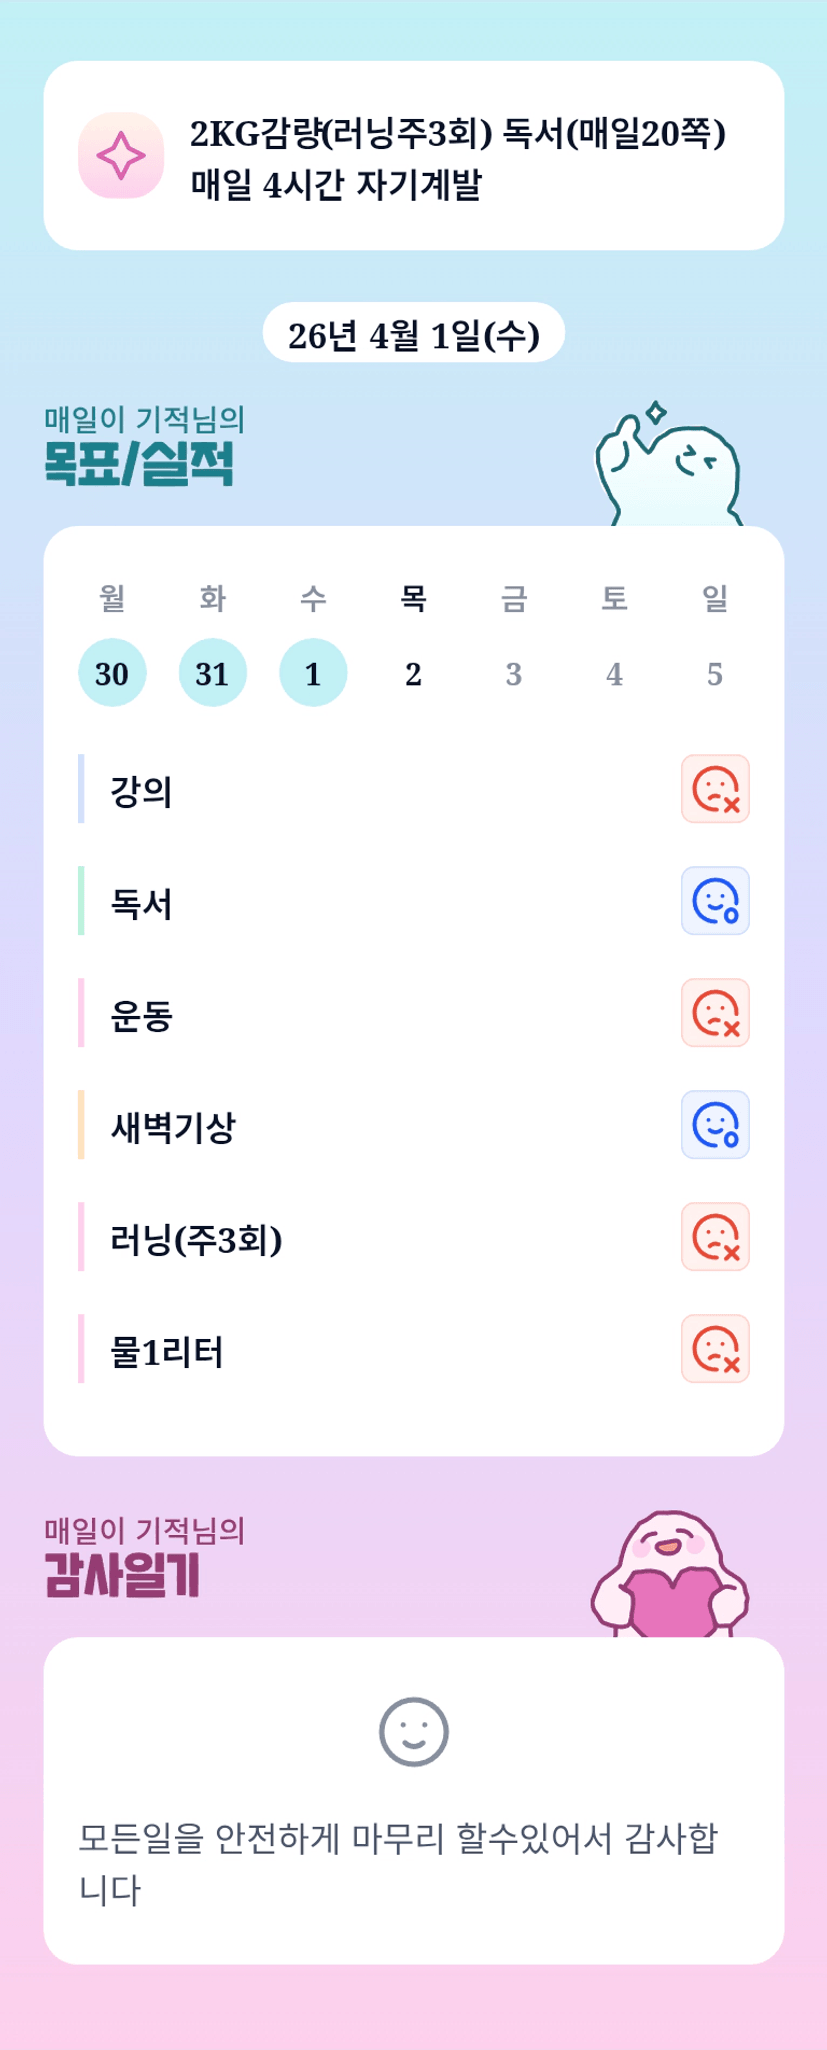Click the gratitude diary entry text

[398, 1863]
